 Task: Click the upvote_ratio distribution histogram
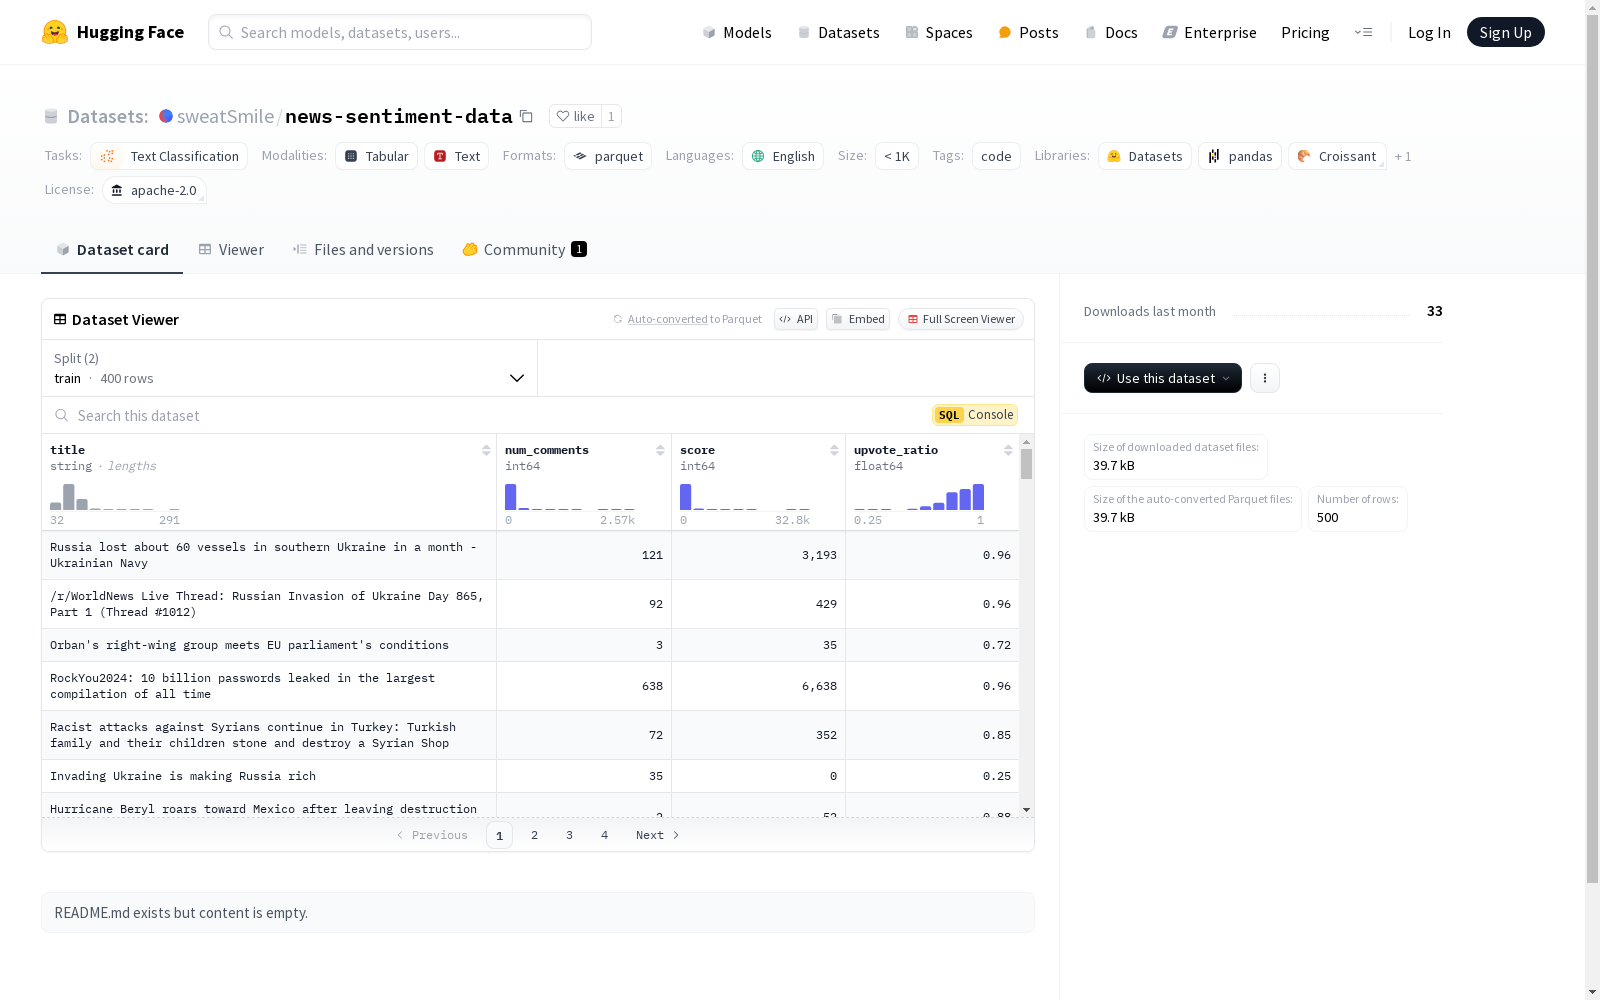tap(919, 497)
